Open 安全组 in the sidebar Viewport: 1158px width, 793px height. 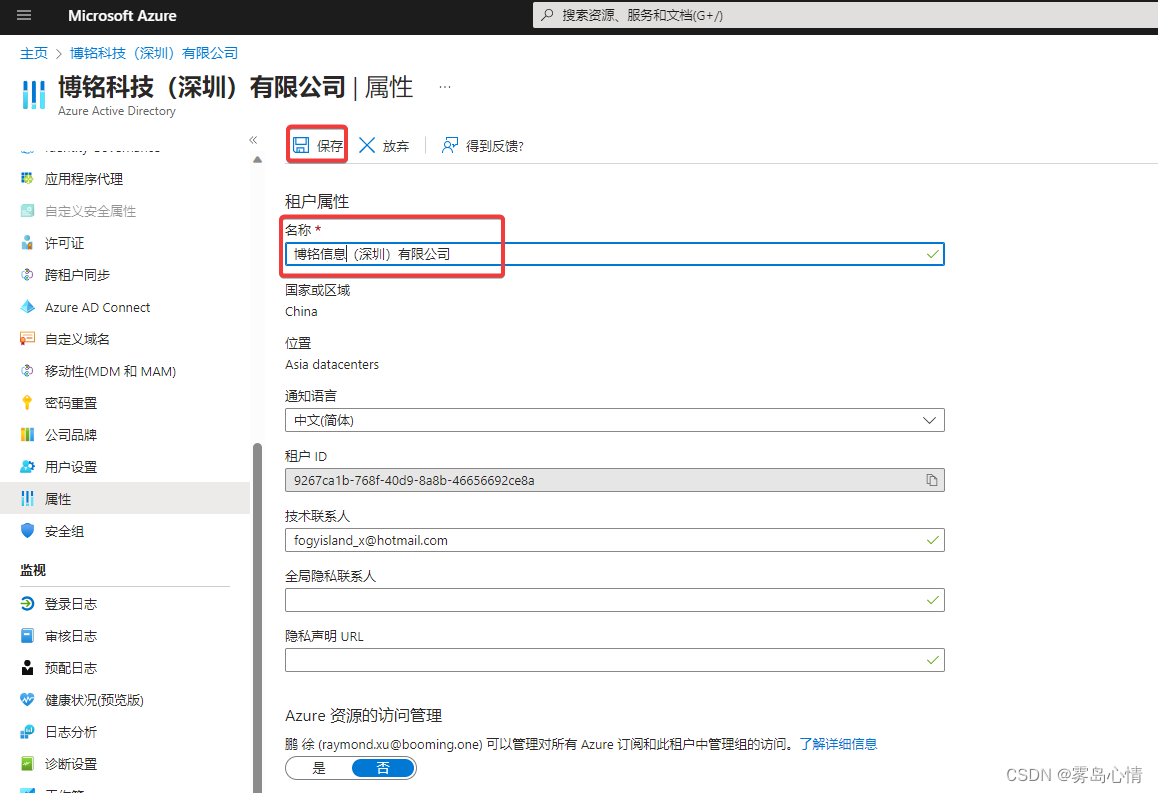tap(64, 531)
